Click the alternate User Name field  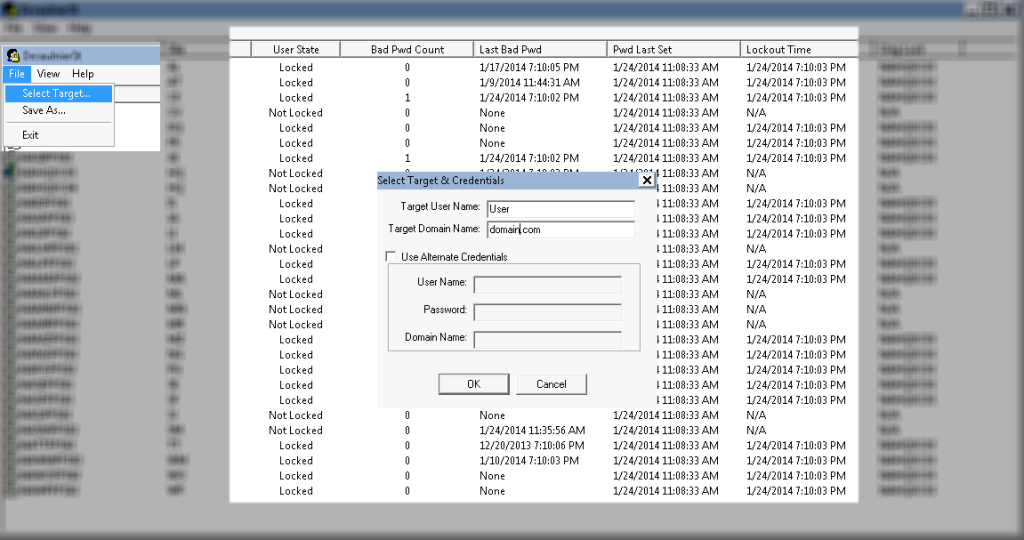tap(547, 284)
